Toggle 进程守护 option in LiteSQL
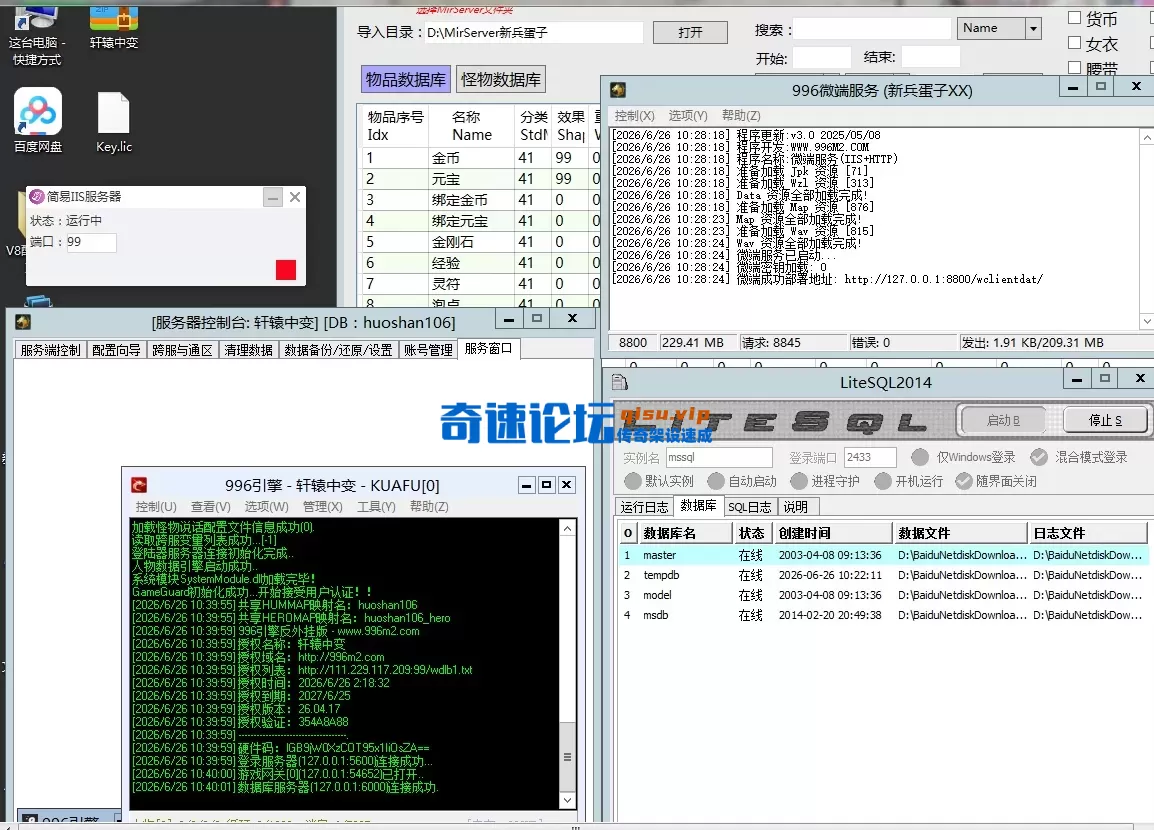This screenshot has height=830, width=1154. coord(799,481)
